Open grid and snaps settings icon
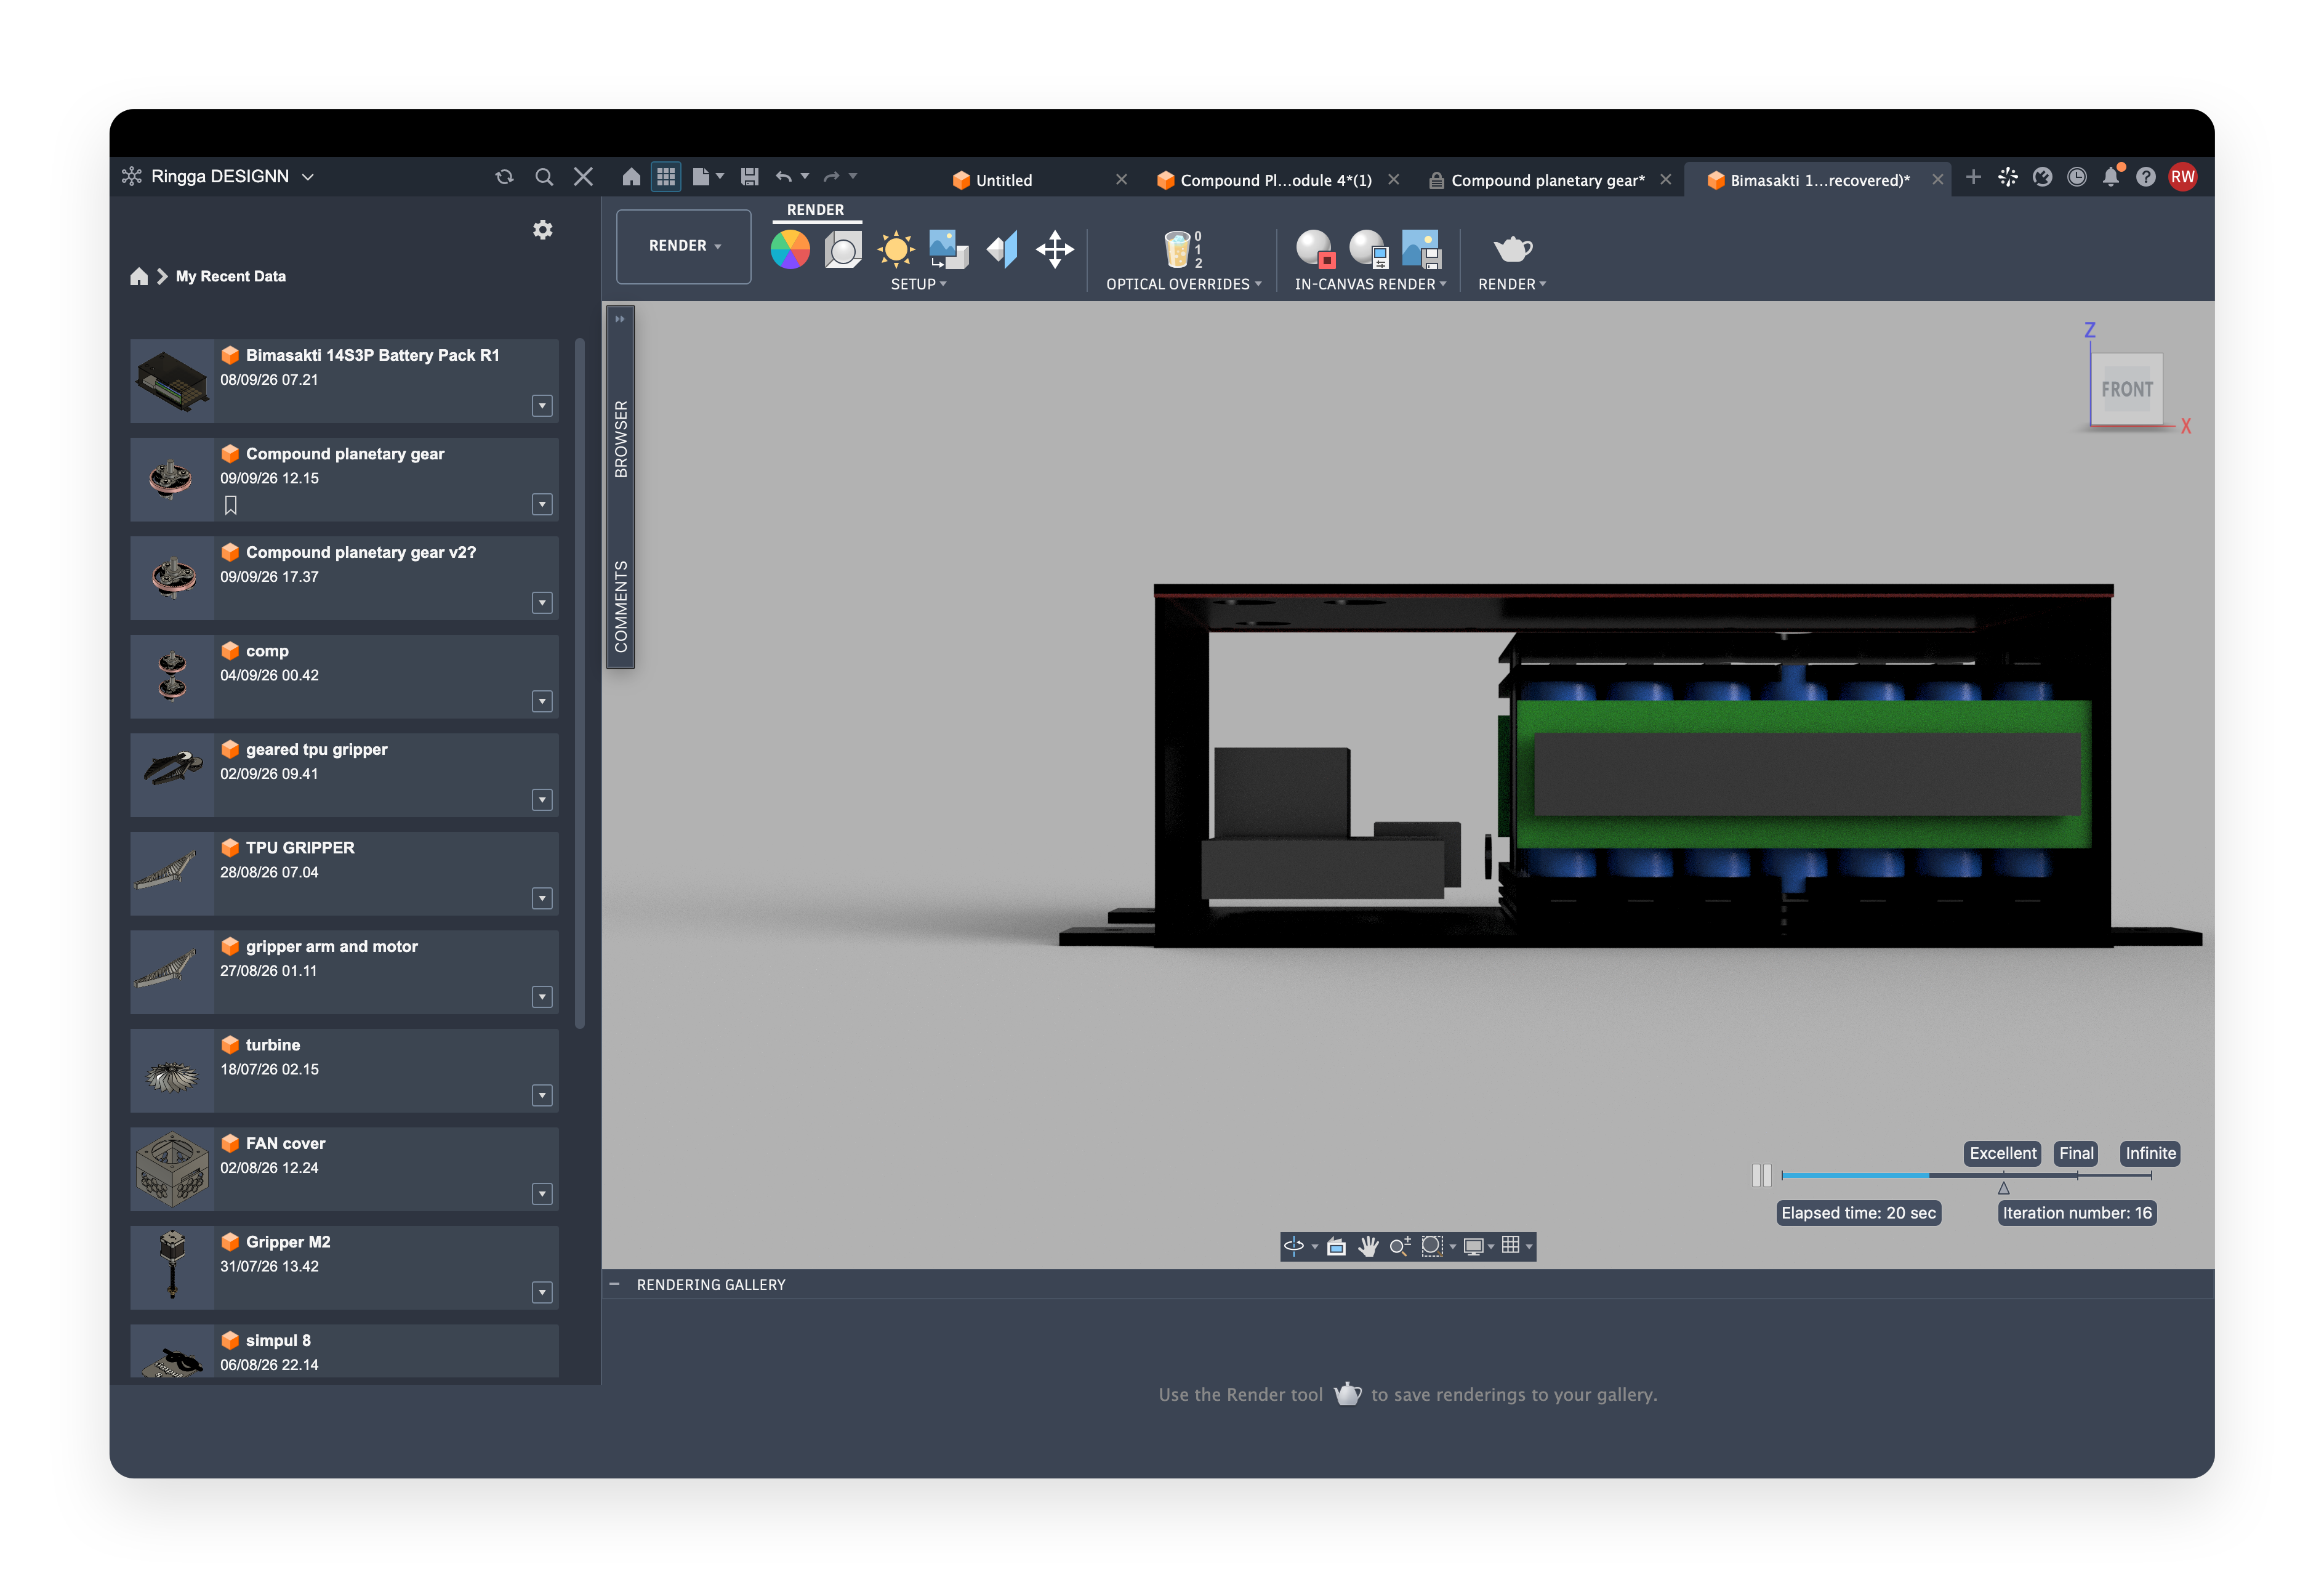This screenshot has width=2324, height=1588. click(x=1511, y=1245)
